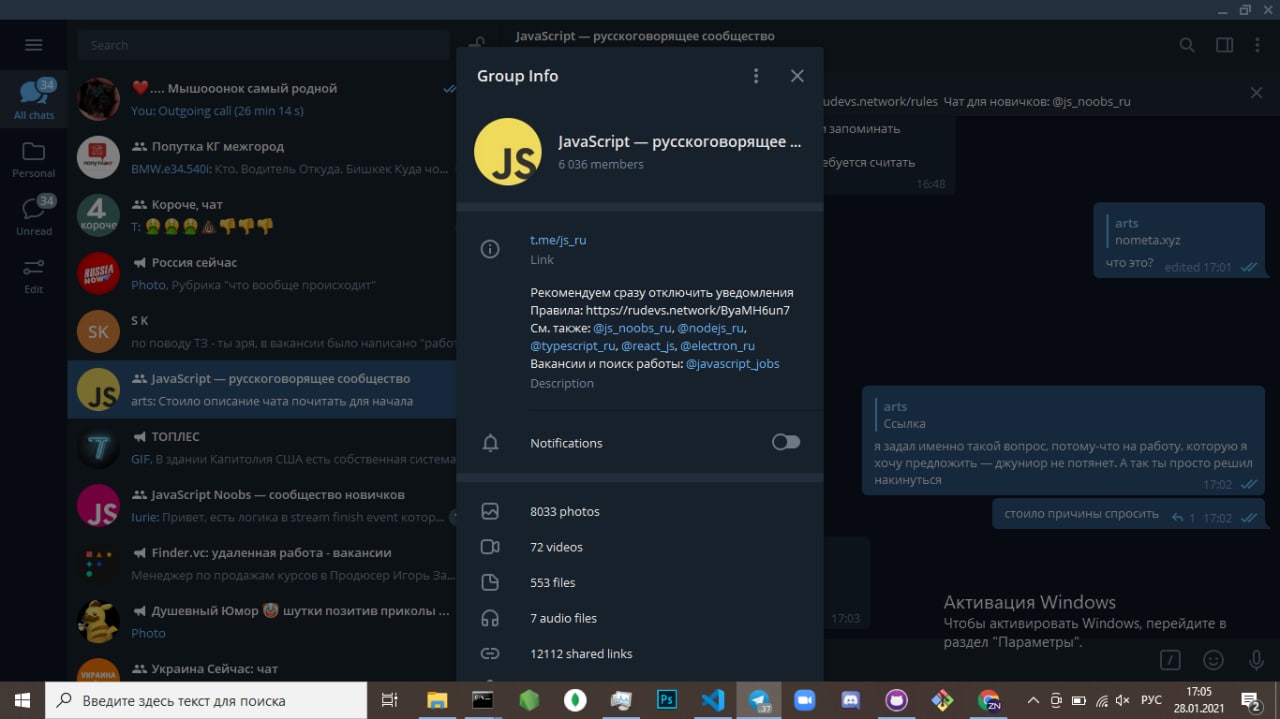Image resolution: width=1280 pixels, height=719 pixels.
Task: Open the Group Info three-dot menu
Action: point(756,76)
